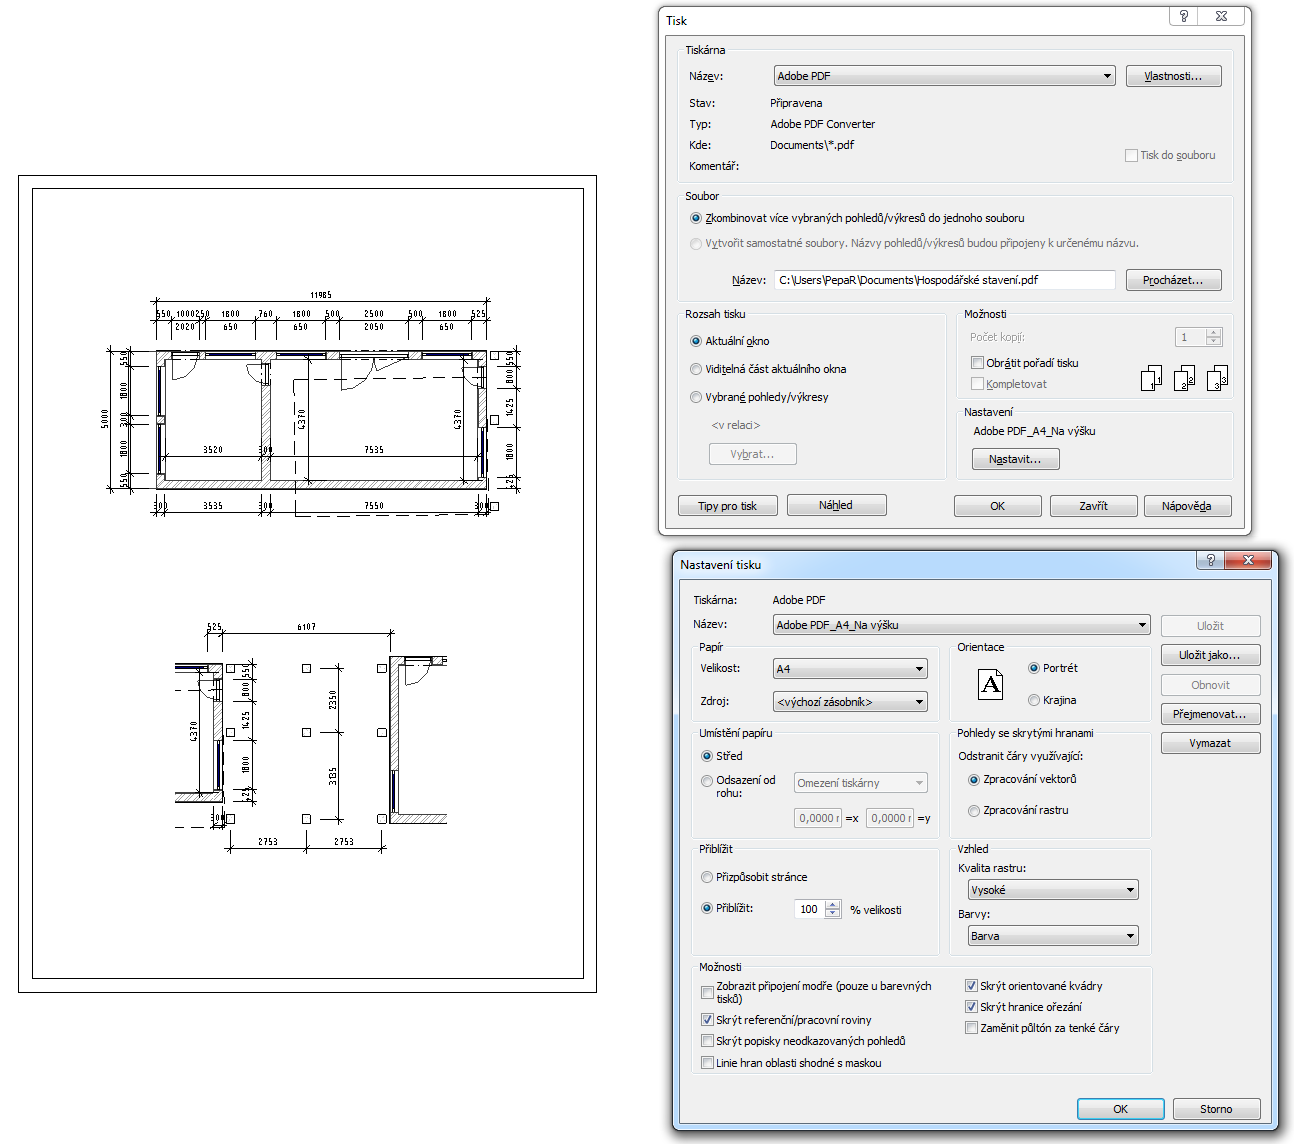Click the help question mark in Tisk dialog
This screenshot has width=1294, height=1144.
point(1183,16)
